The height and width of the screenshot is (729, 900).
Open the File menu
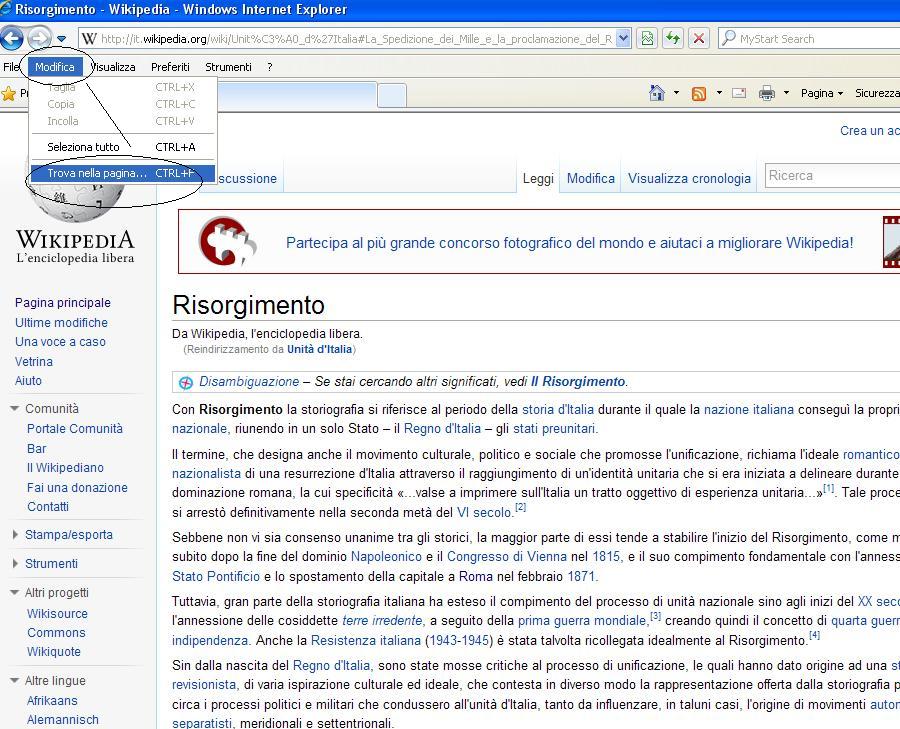point(10,67)
